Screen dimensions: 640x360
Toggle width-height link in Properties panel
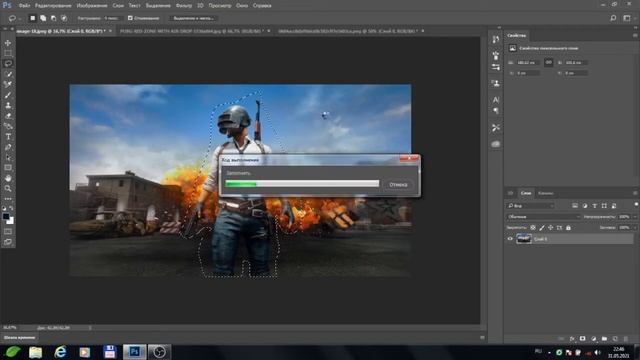(549, 62)
